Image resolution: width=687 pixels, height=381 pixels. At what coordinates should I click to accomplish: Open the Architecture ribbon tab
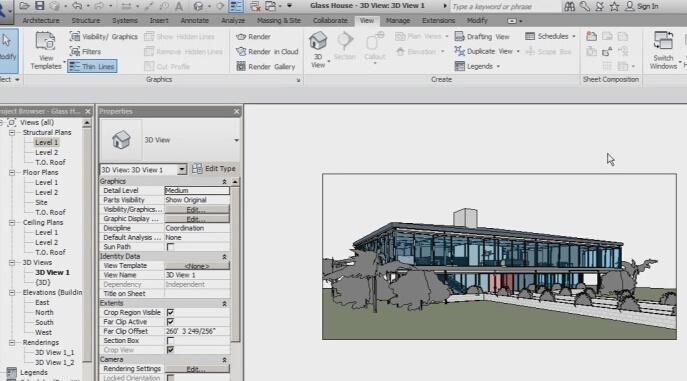[41, 21]
